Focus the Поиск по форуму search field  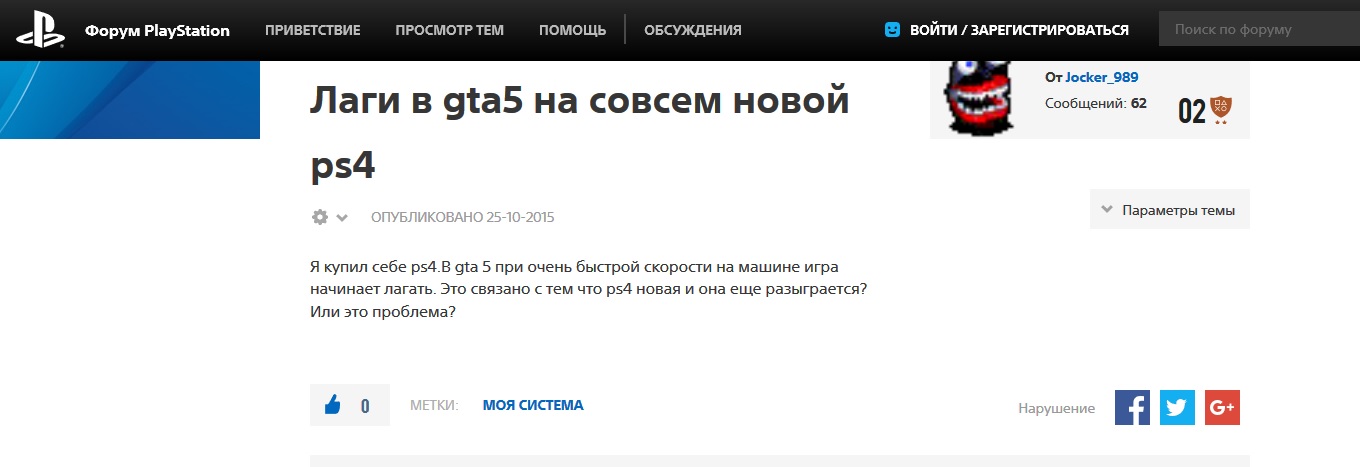coord(1259,30)
